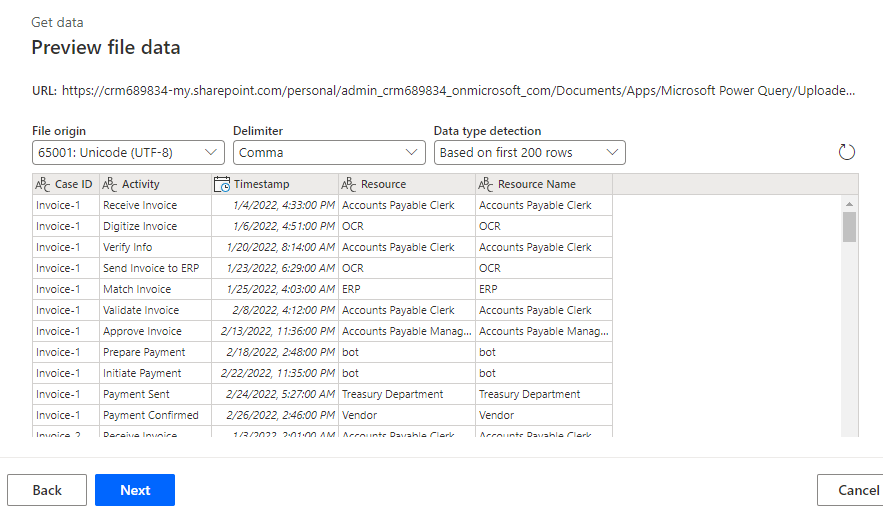Click the Activity column text type icon

pos(110,184)
